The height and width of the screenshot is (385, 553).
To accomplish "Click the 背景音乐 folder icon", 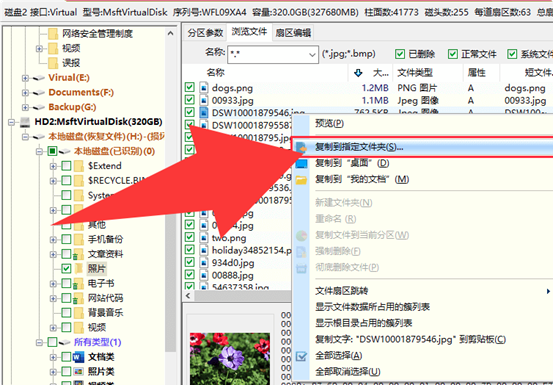I will (79, 313).
